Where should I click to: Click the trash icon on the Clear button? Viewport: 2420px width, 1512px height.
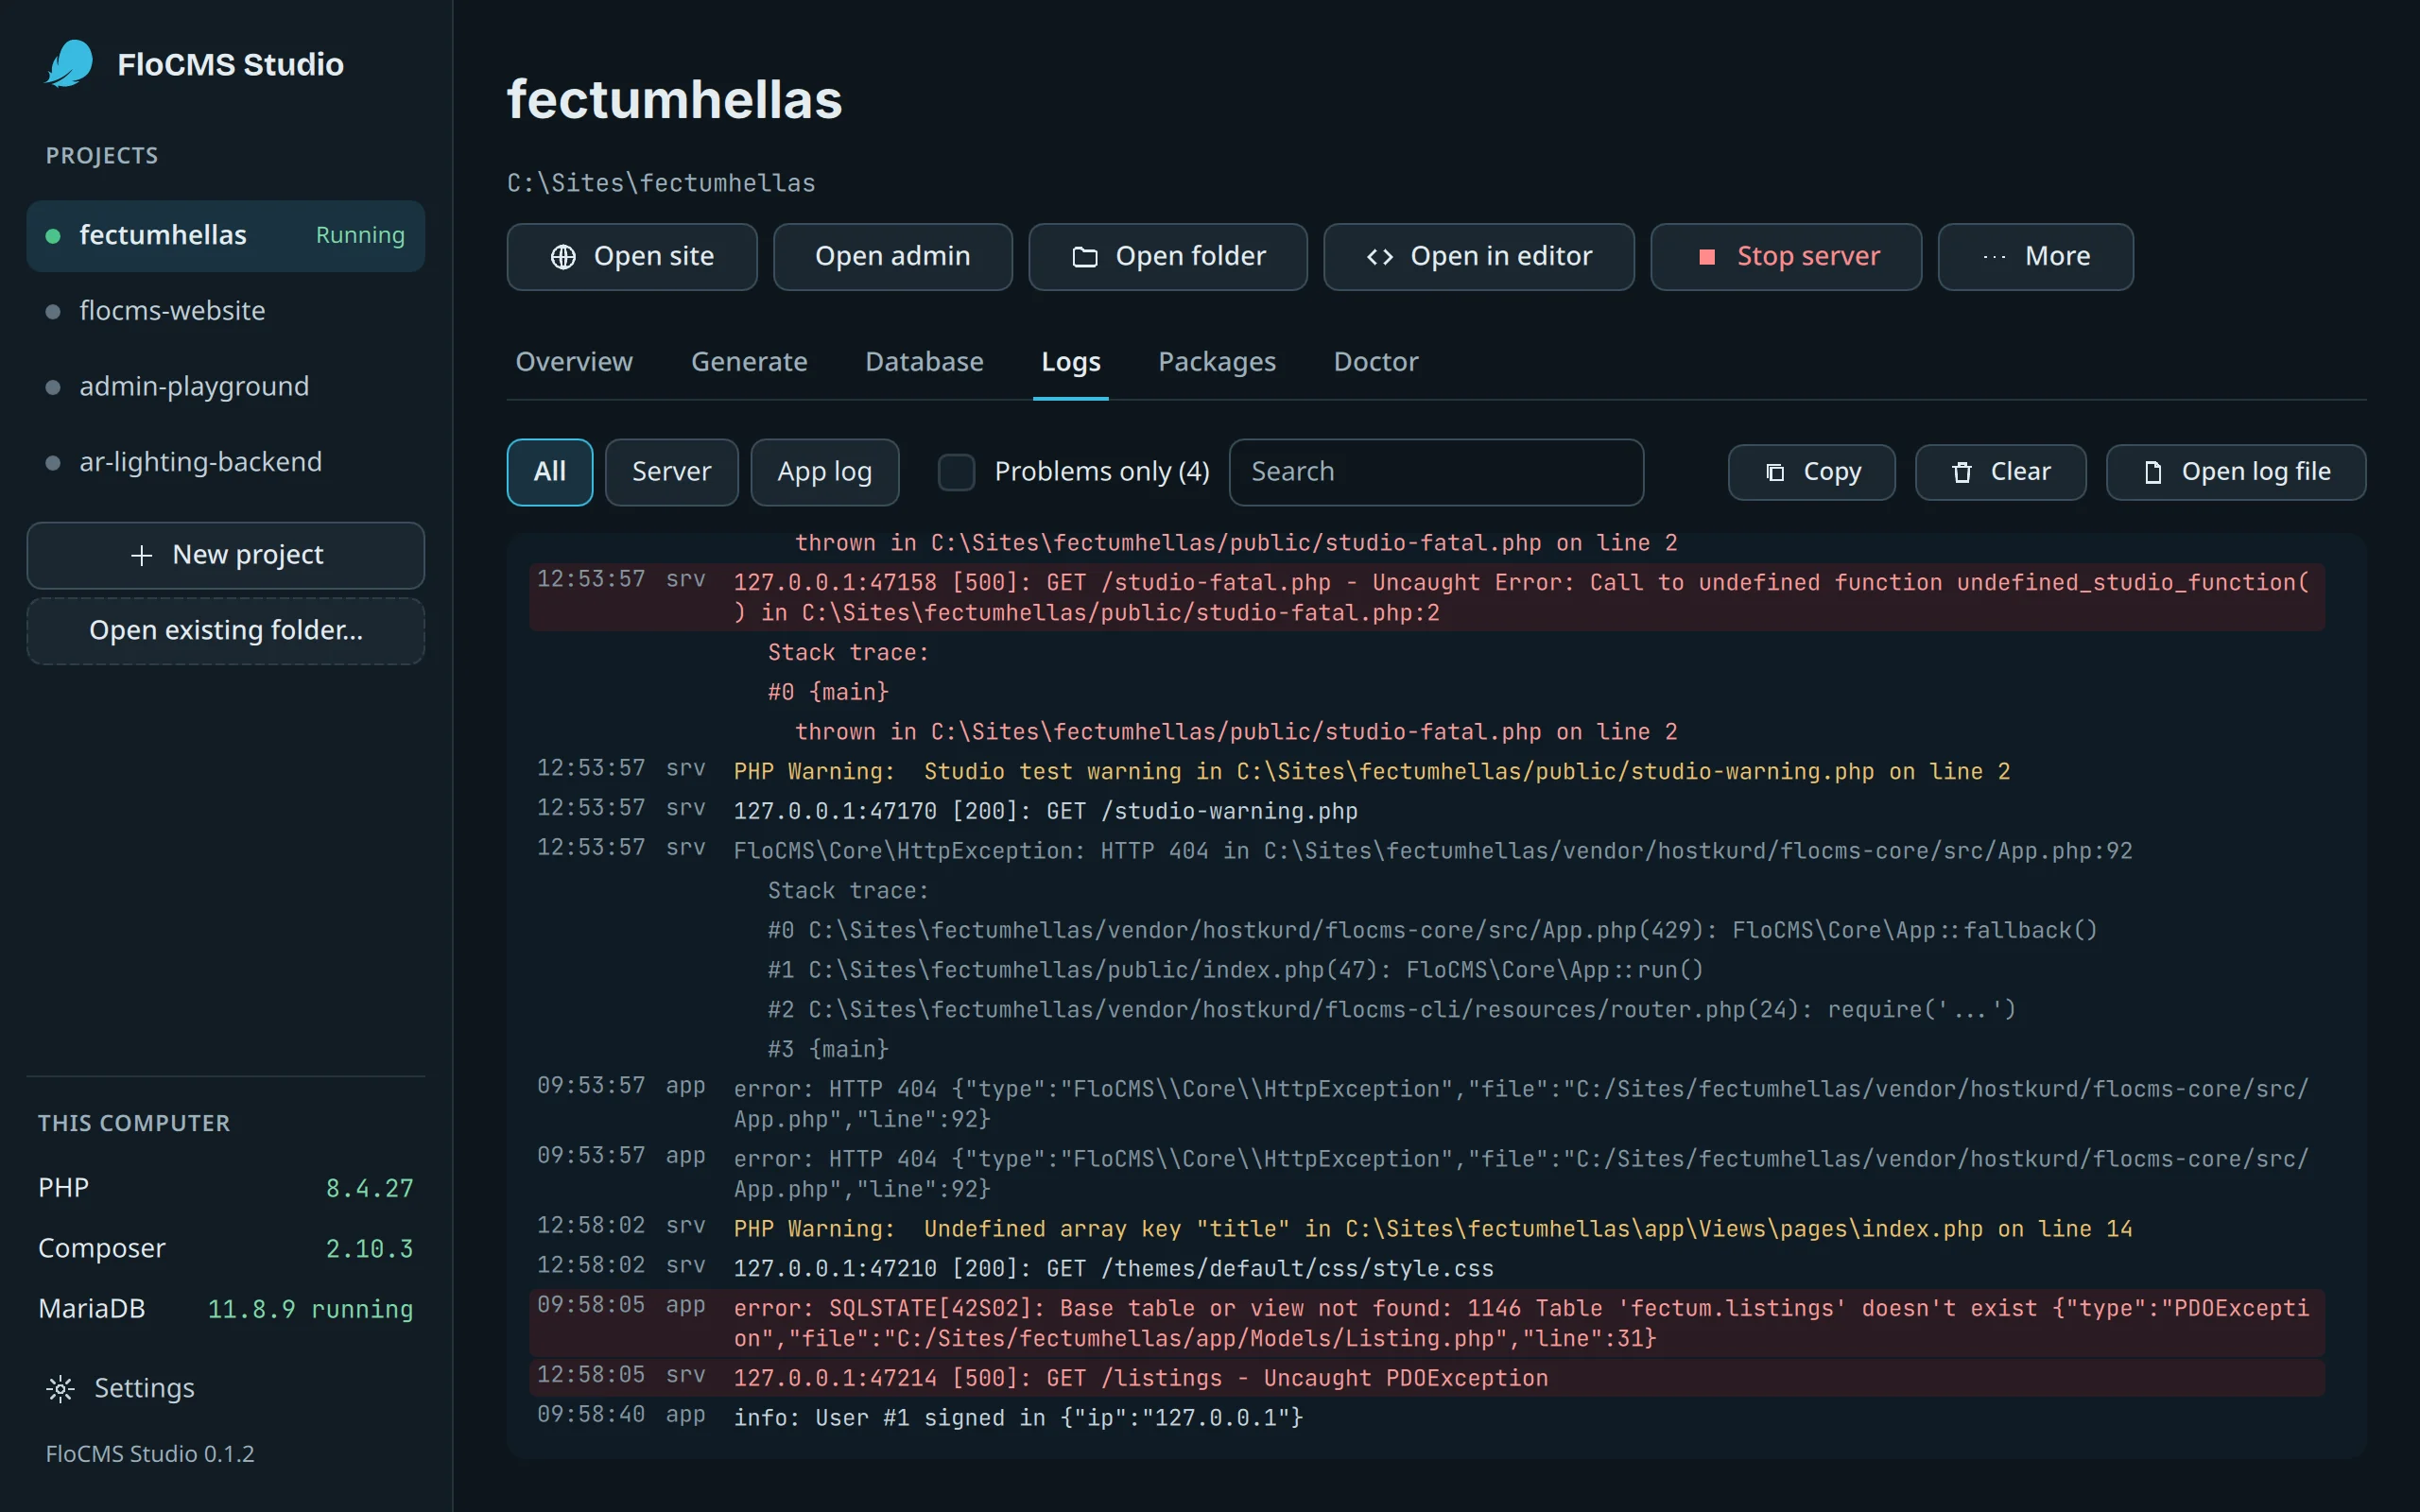point(1962,472)
